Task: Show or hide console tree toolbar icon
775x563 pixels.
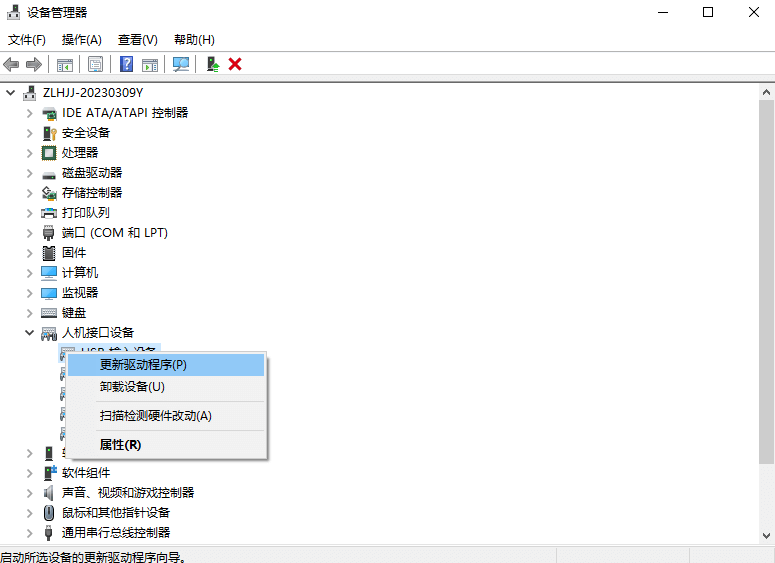Action: coord(65,64)
